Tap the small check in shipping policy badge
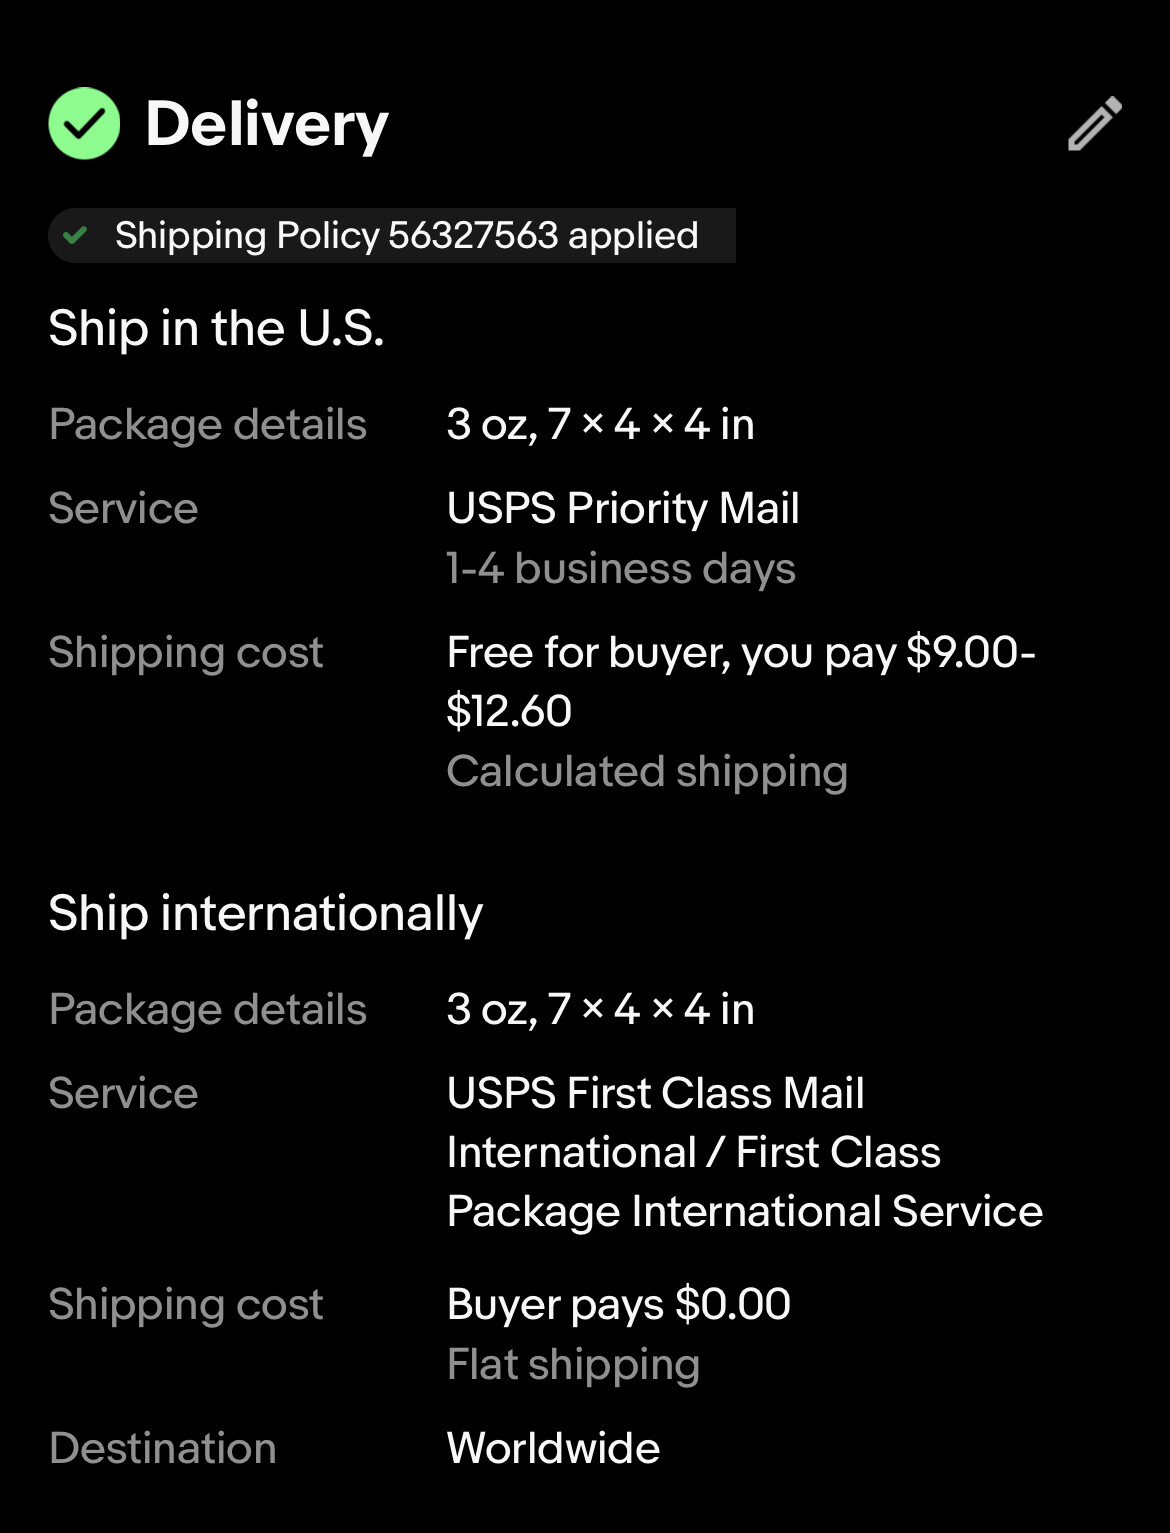1170x1533 pixels. click(x=75, y=236)
